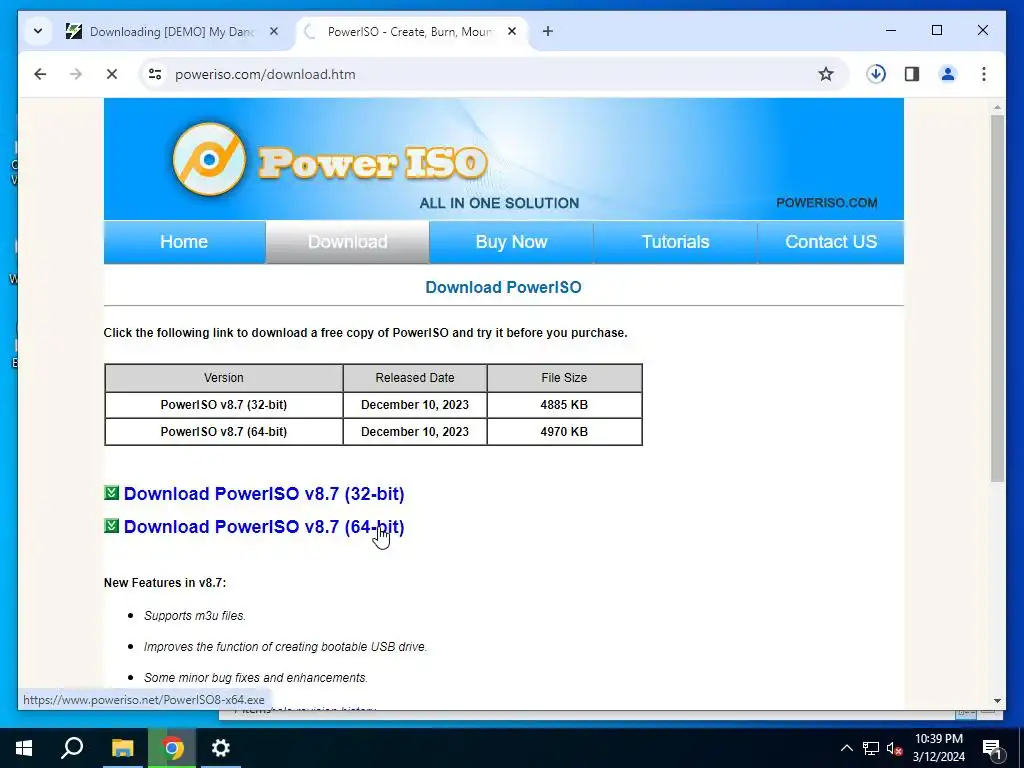This screenshot has height=768, width=1024.
Task: Click the Released Date column header
Action: pos(415,378)
